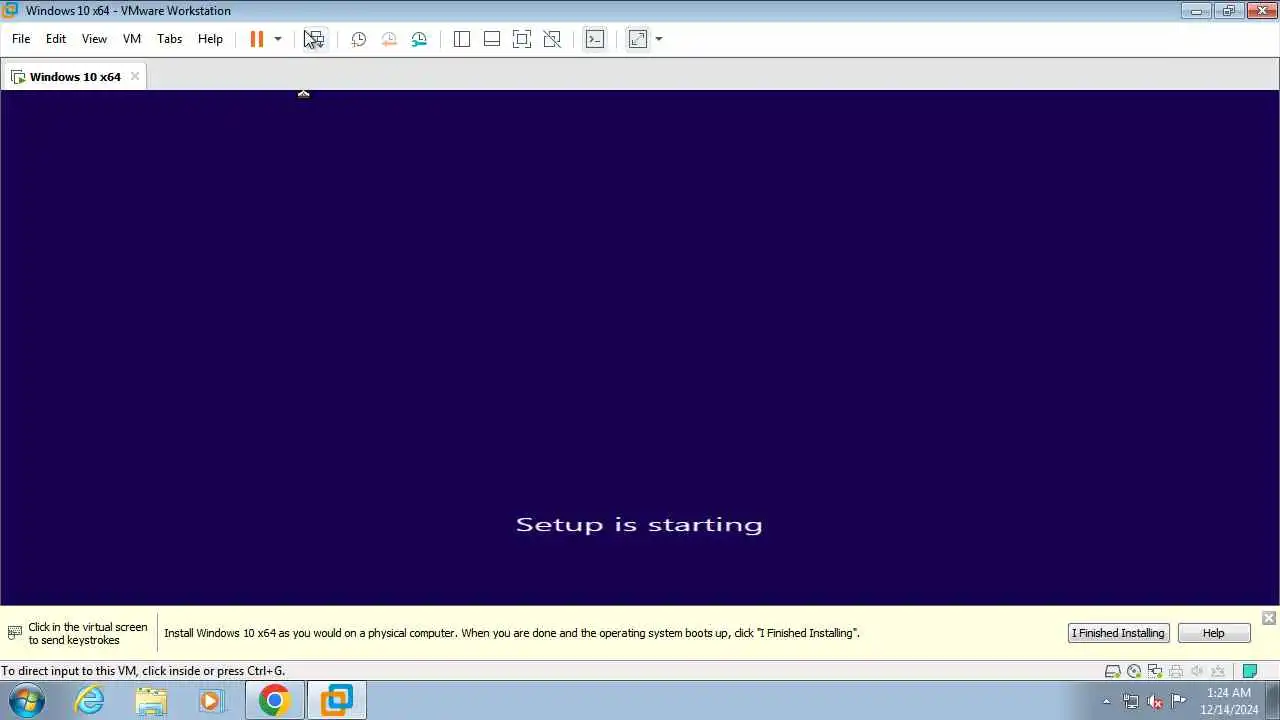Revert virtual machine to previous snapshot icon
The height and width of the screenshot is (720, 1280).
pyautogui.click(x=389, y=39)
